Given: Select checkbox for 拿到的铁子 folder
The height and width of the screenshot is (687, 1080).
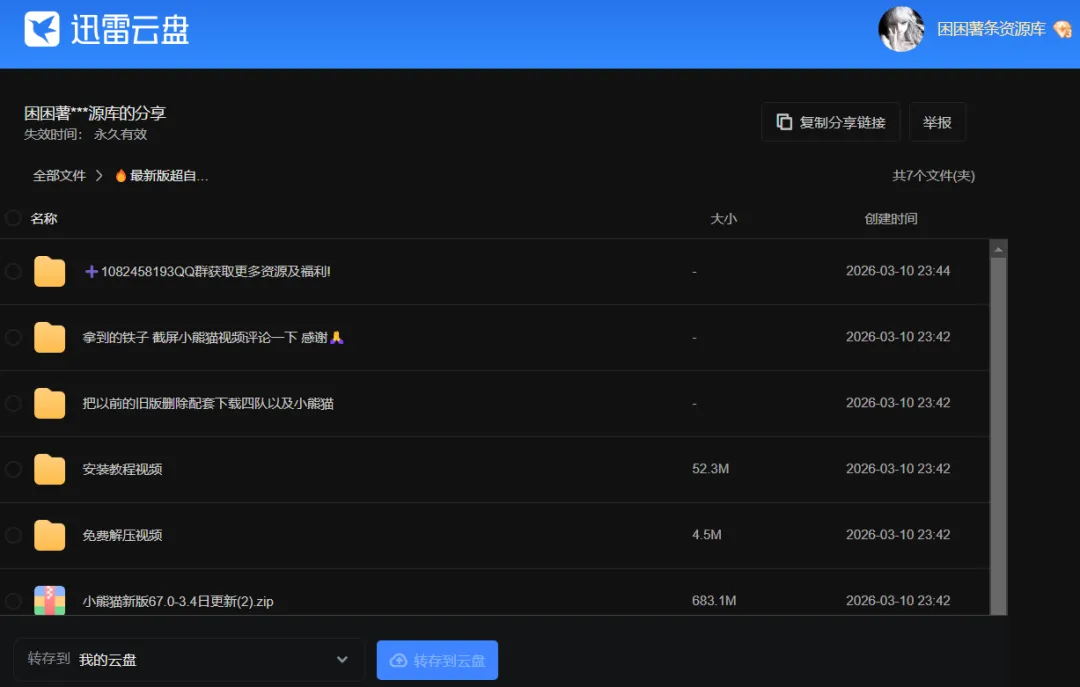Looking at the screenshot, I should coord(13,337).
